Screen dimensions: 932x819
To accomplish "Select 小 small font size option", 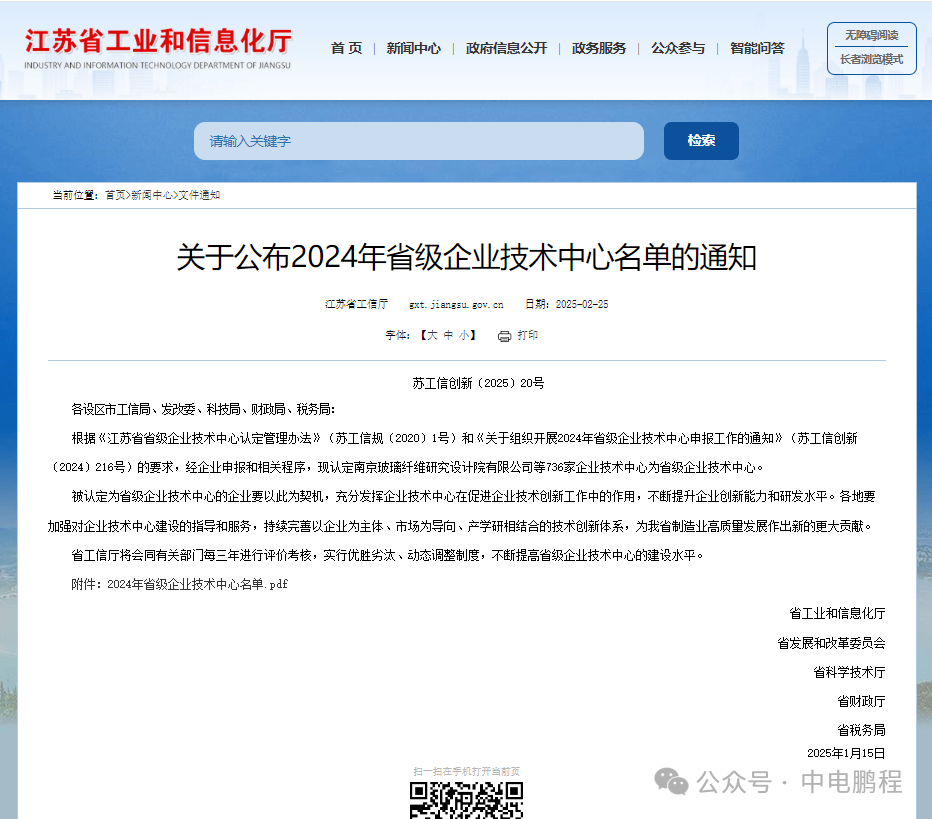I will click(463, 336).
